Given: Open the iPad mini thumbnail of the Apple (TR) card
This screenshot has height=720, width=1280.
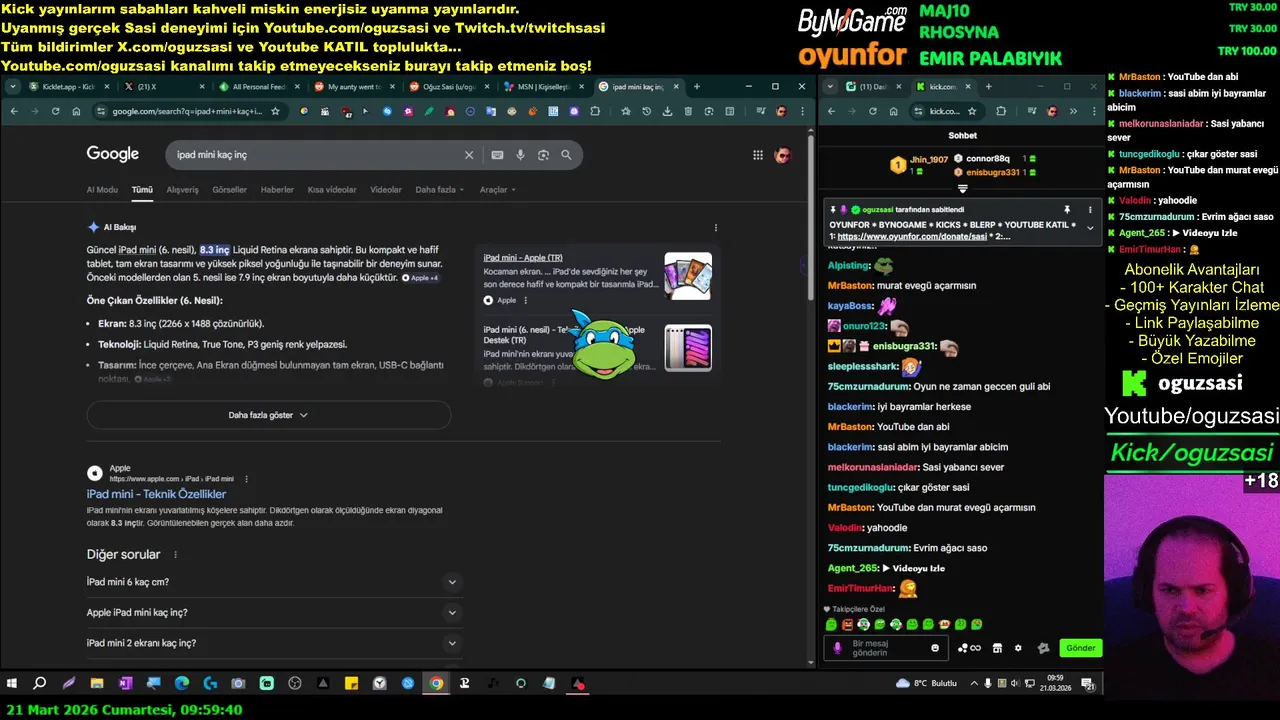Looking at the screenshot, I should [x=688, y=276].
